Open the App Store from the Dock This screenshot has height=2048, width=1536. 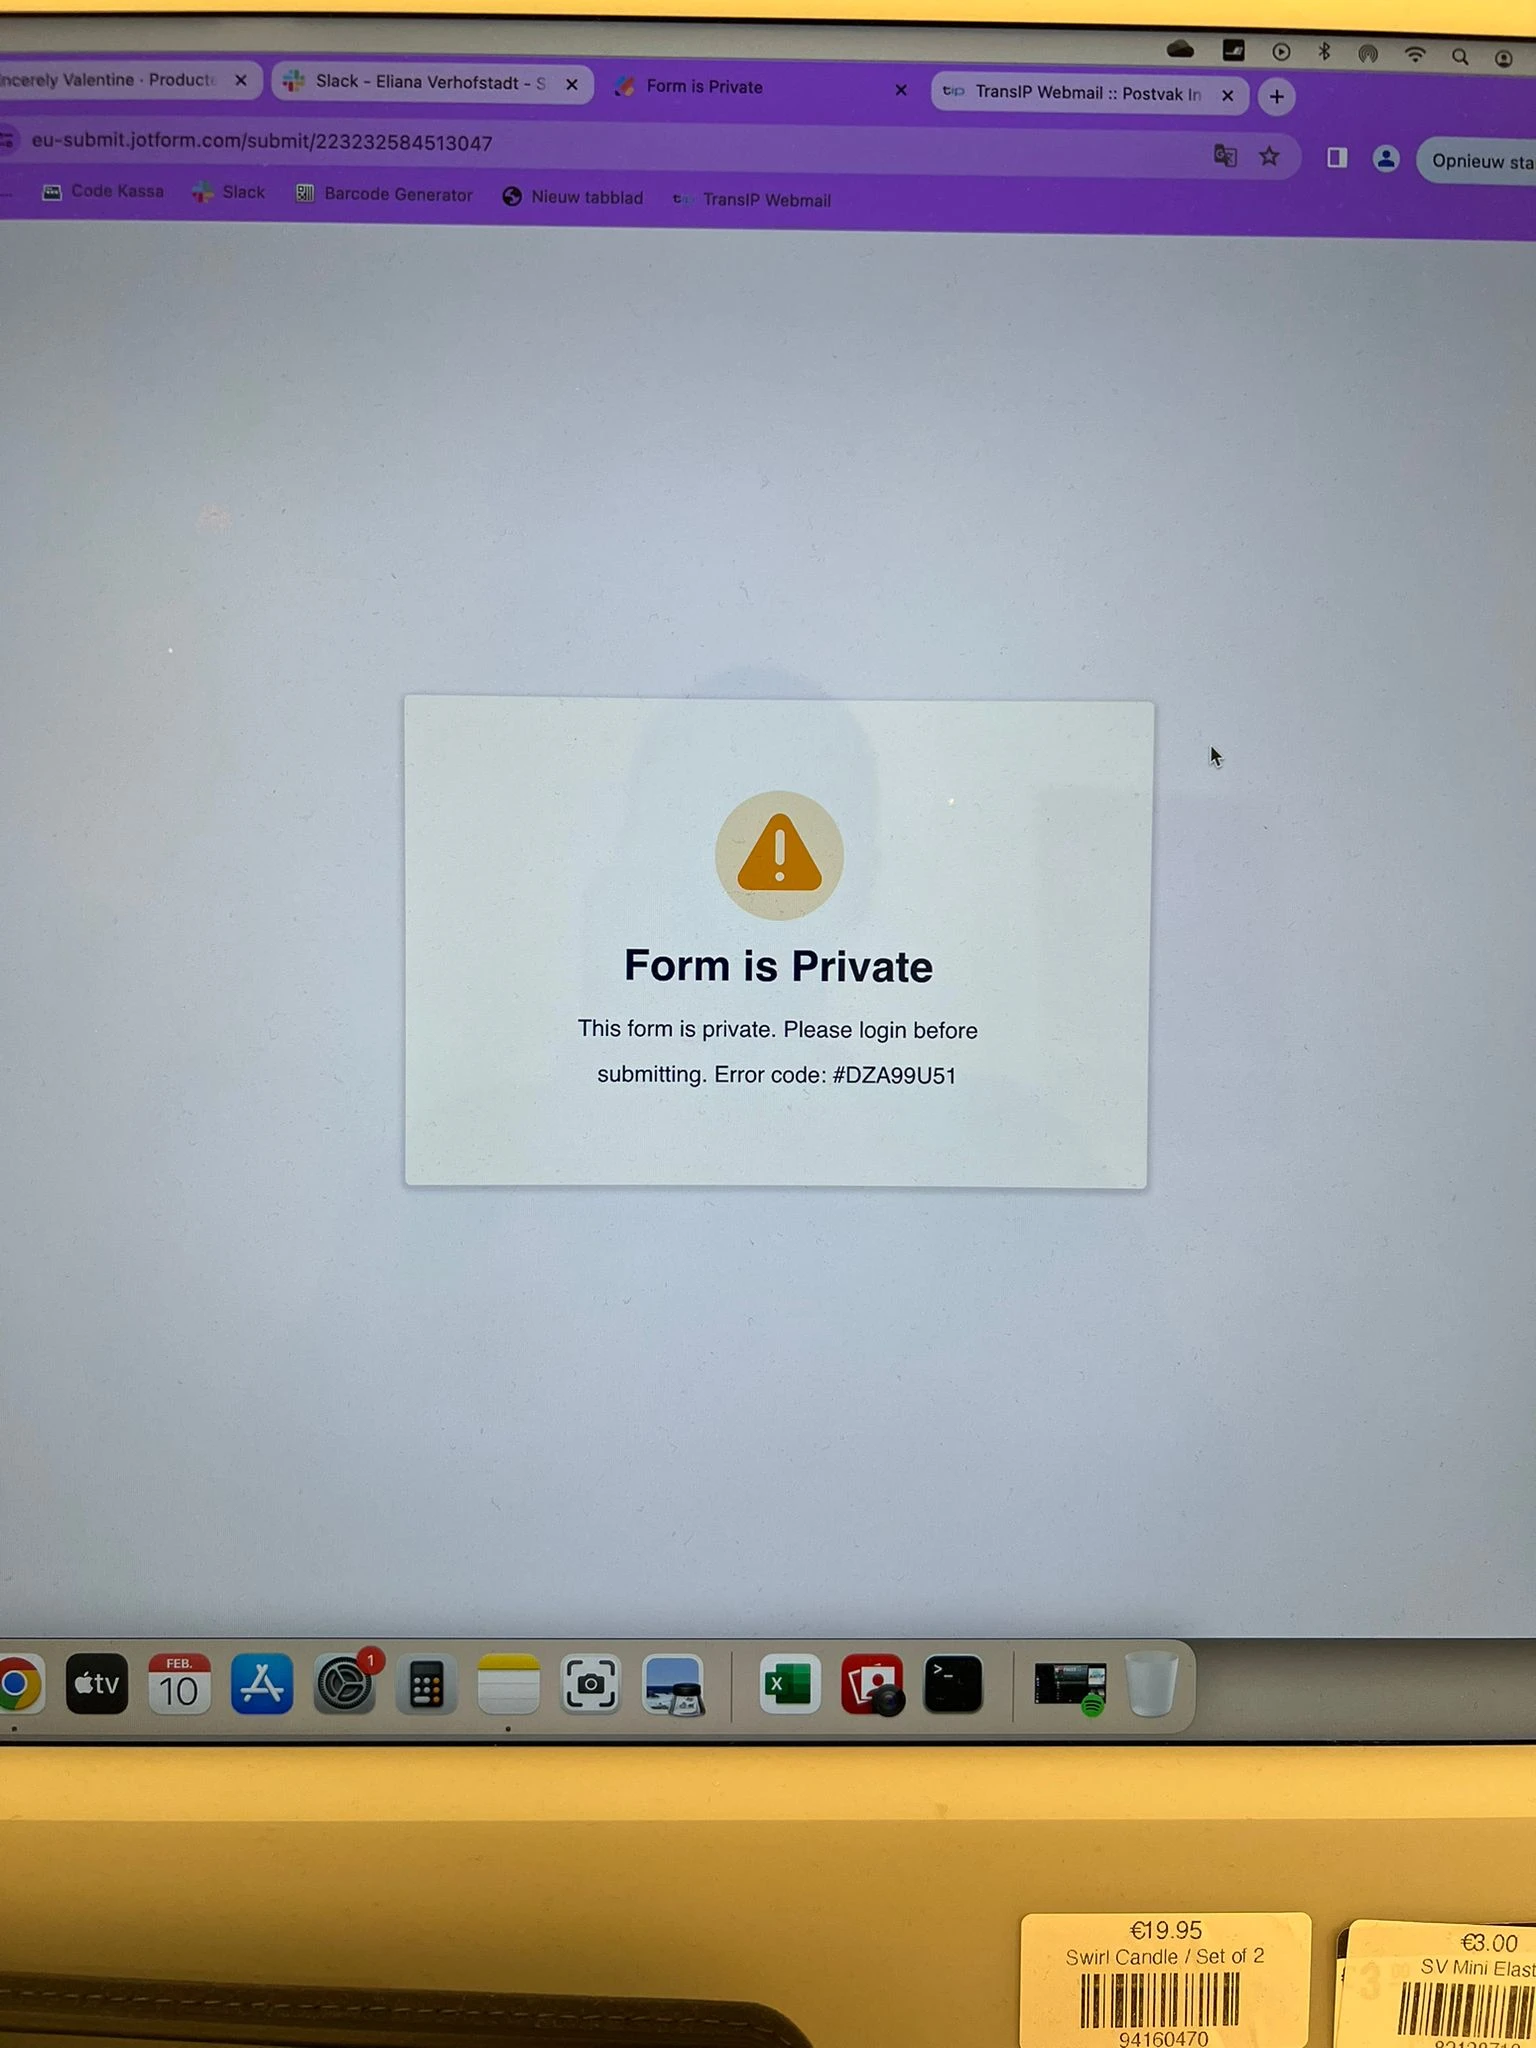coord(262,1684)
